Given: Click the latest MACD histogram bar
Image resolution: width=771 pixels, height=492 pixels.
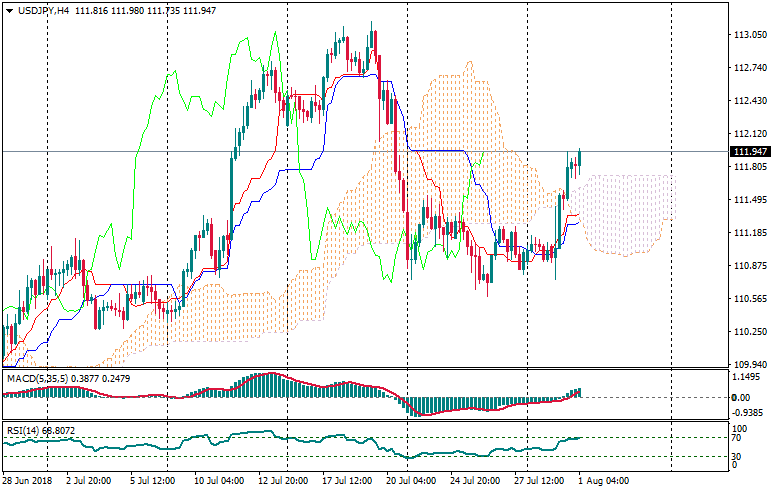Looking at the screenshot, I should 578,393.
